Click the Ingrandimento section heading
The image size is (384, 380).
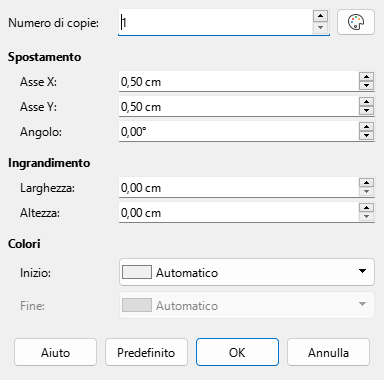49,163
